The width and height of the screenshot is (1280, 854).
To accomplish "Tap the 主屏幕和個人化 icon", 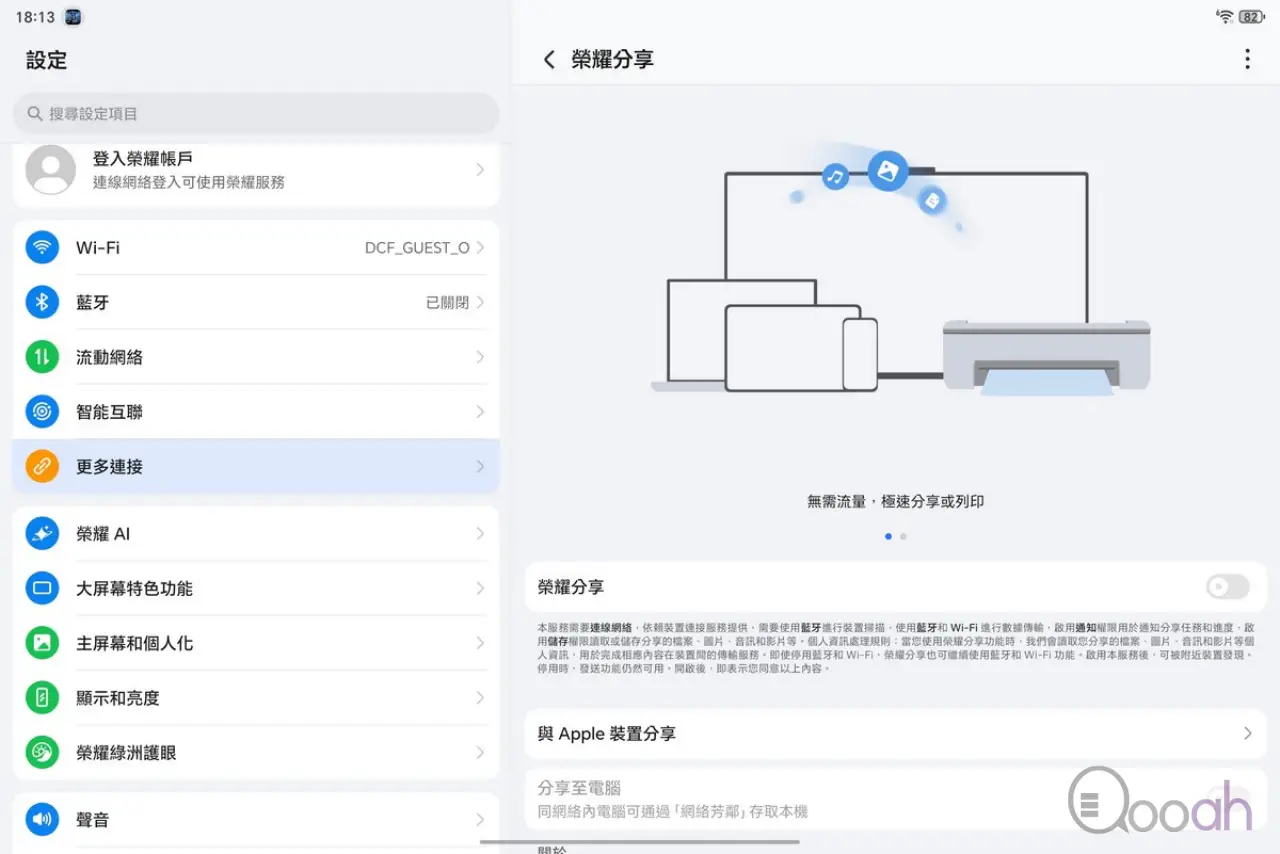I will (x=42, y=643).
